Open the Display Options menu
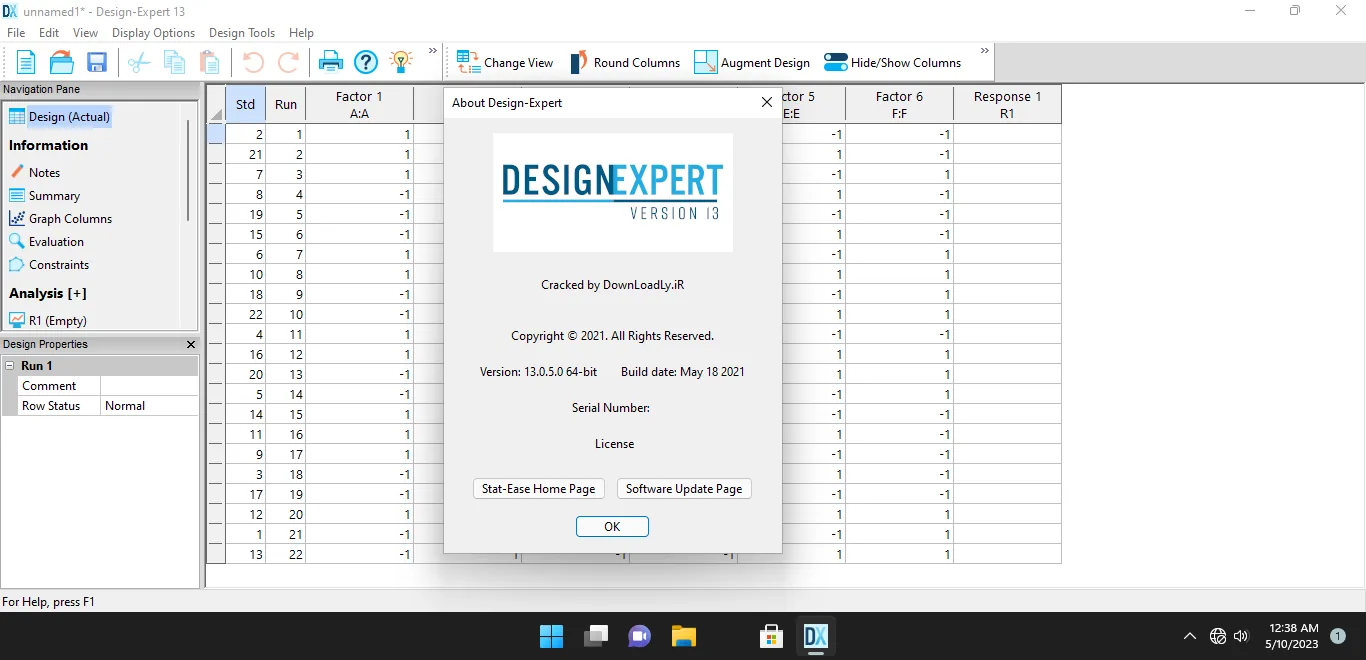The height and width of the screenshot is (660, 1366). point(153,33)
